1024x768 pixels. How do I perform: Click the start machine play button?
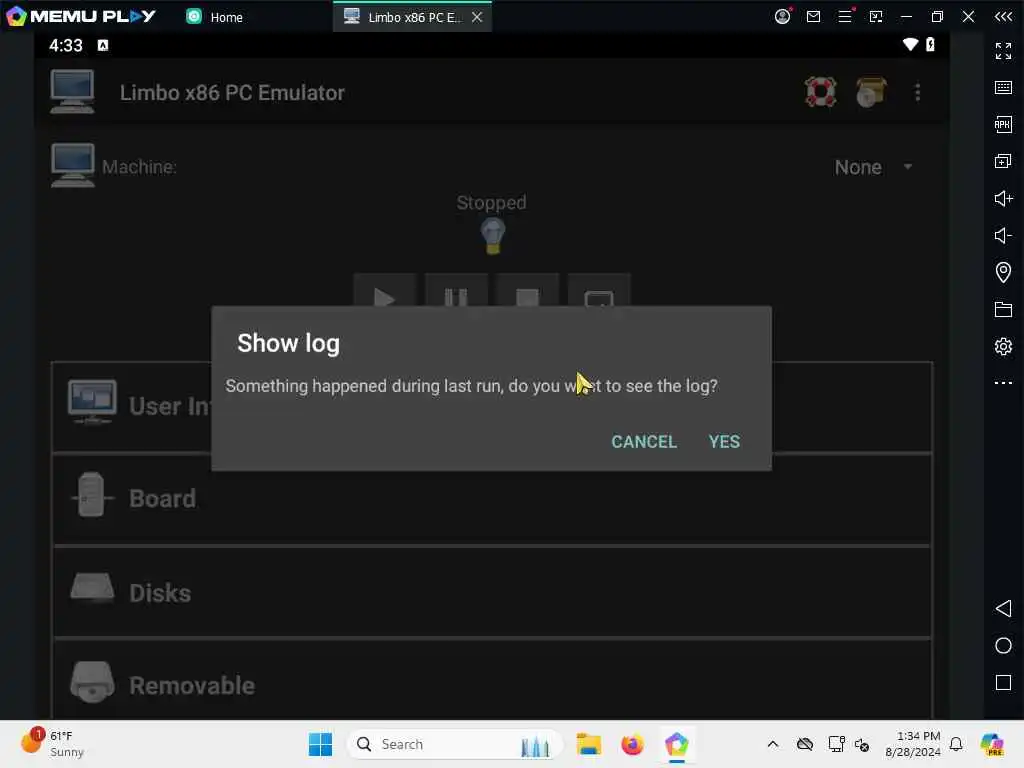385,291
